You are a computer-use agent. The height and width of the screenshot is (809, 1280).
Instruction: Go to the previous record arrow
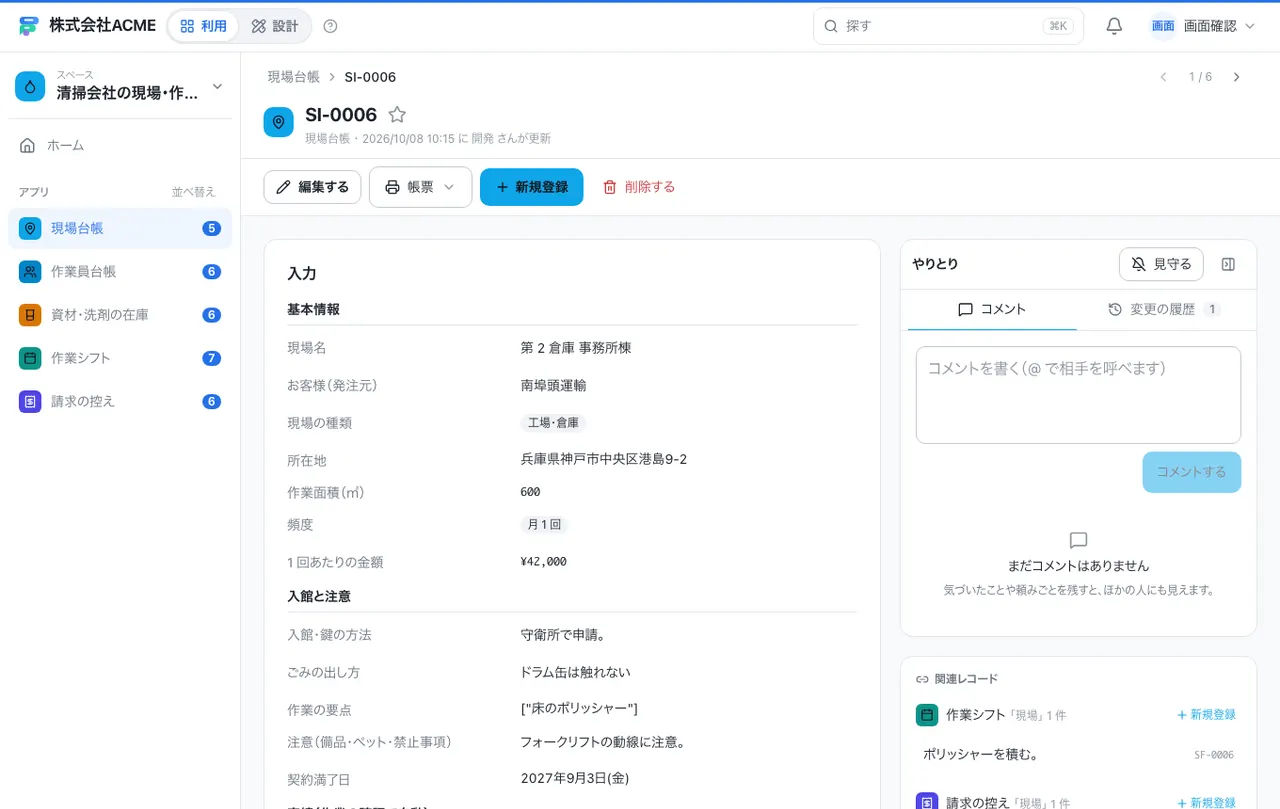[x=1163, y=77]
